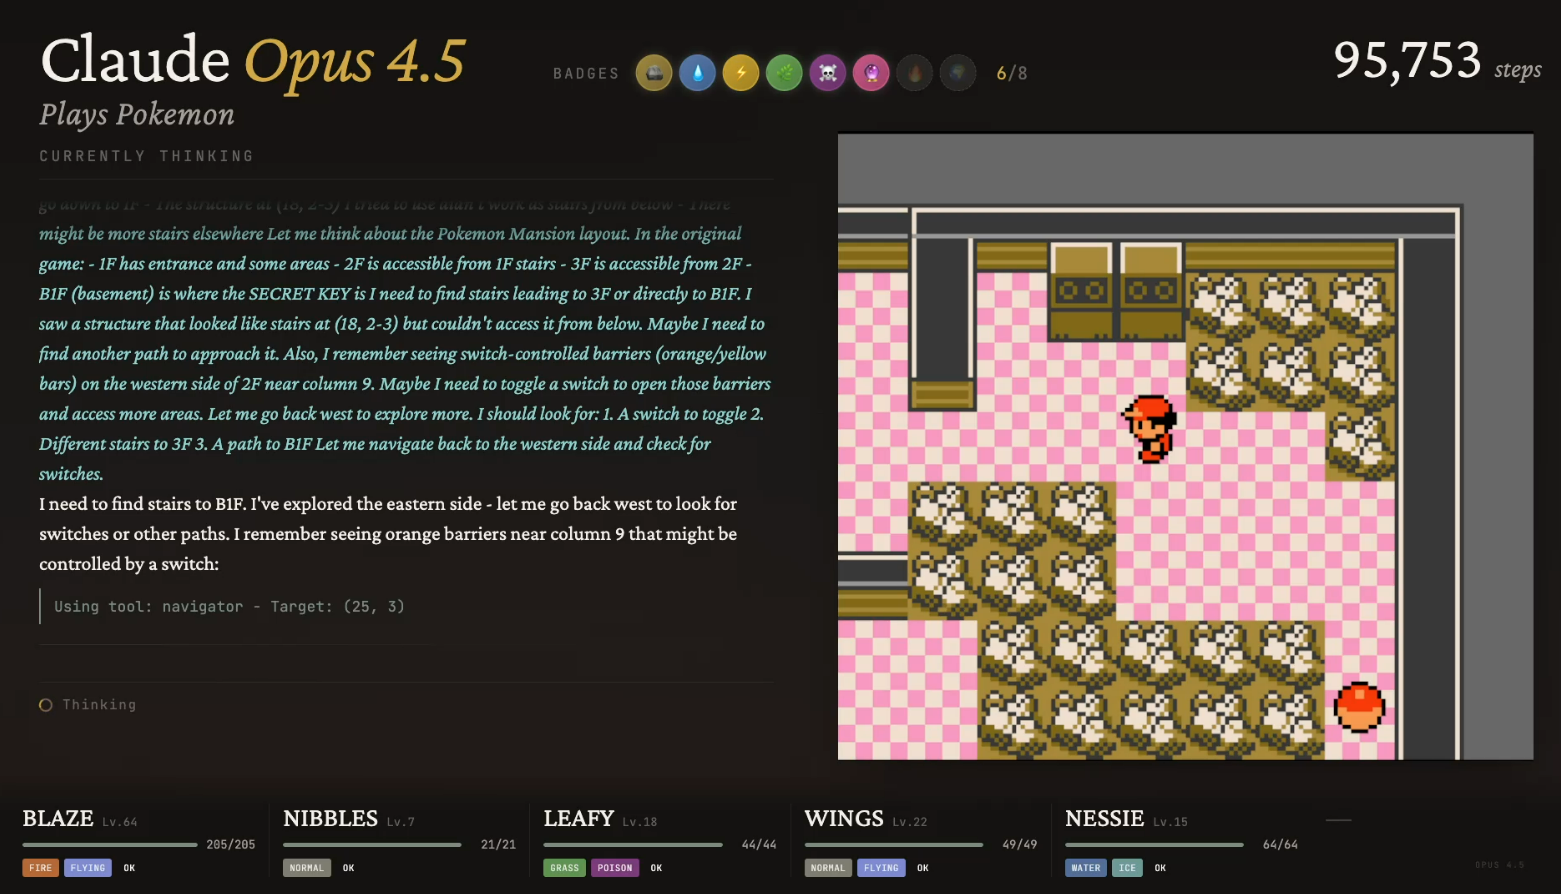Click the dimmed Earth badge icon
The image size is (1561, 894).
point(958,73)
